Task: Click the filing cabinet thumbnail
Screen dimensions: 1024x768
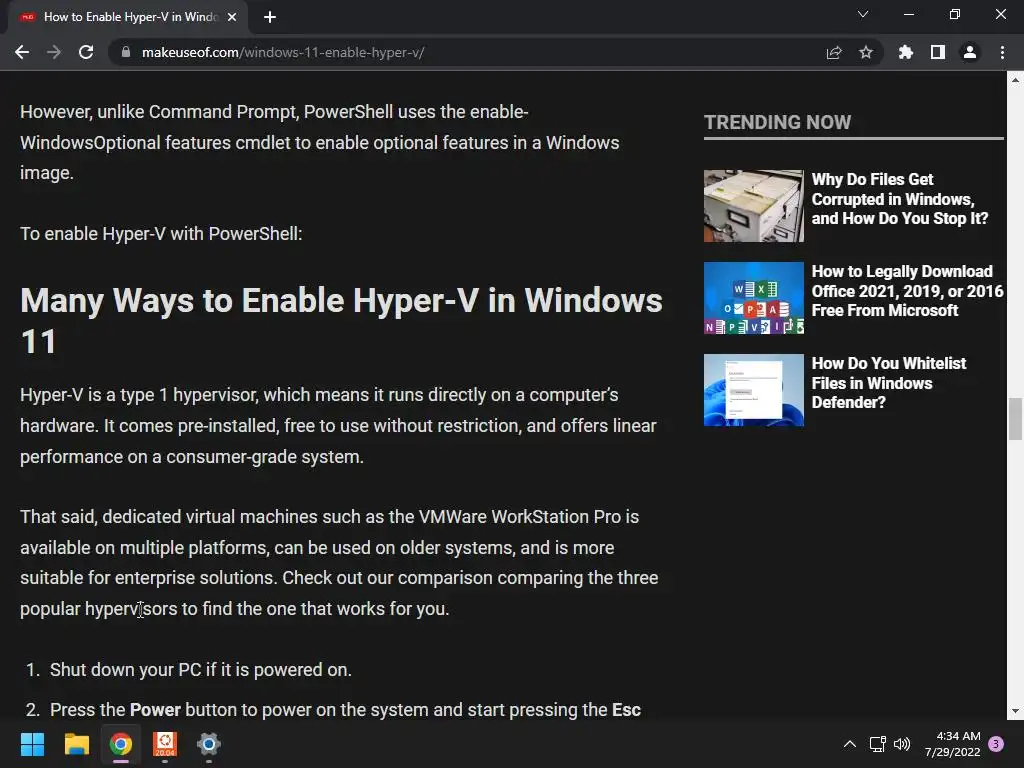Action: pyautogui.click(x=754, y=206)
